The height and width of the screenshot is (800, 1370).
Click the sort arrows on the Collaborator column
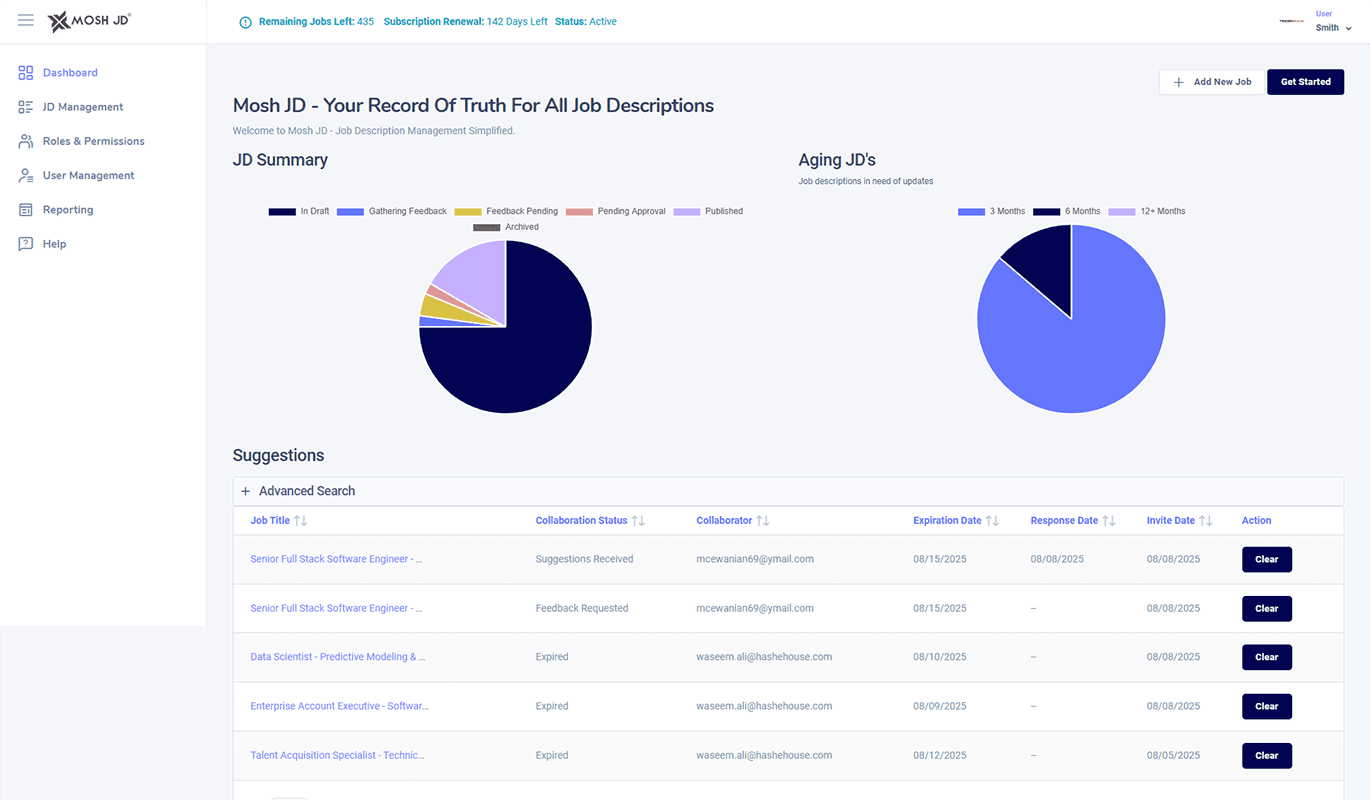pyautogui.click(x=764, y=520)
